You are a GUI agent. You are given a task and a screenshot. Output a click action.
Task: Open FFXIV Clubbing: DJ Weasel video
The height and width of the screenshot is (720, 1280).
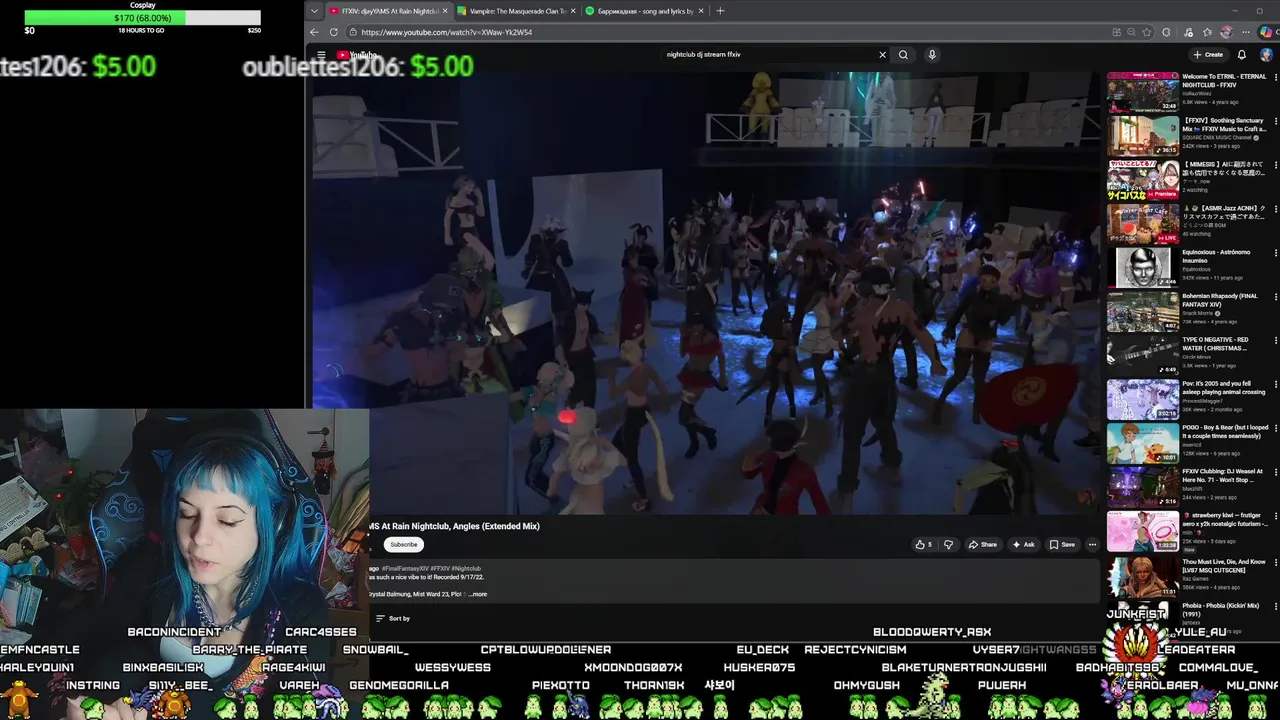pyautogui.click(x=1143, y=487)
